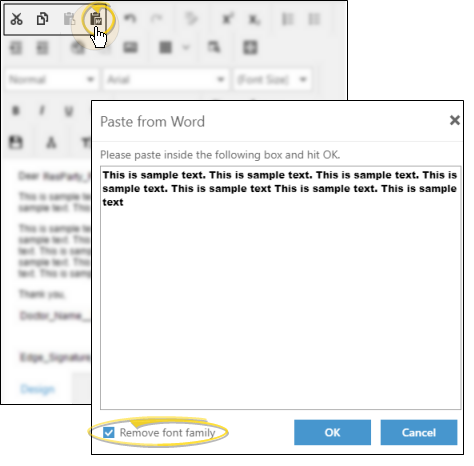Screen dimensions: 474x466
Task: Uncheck the Remove font family checkbox
Action: click(109, 432)
